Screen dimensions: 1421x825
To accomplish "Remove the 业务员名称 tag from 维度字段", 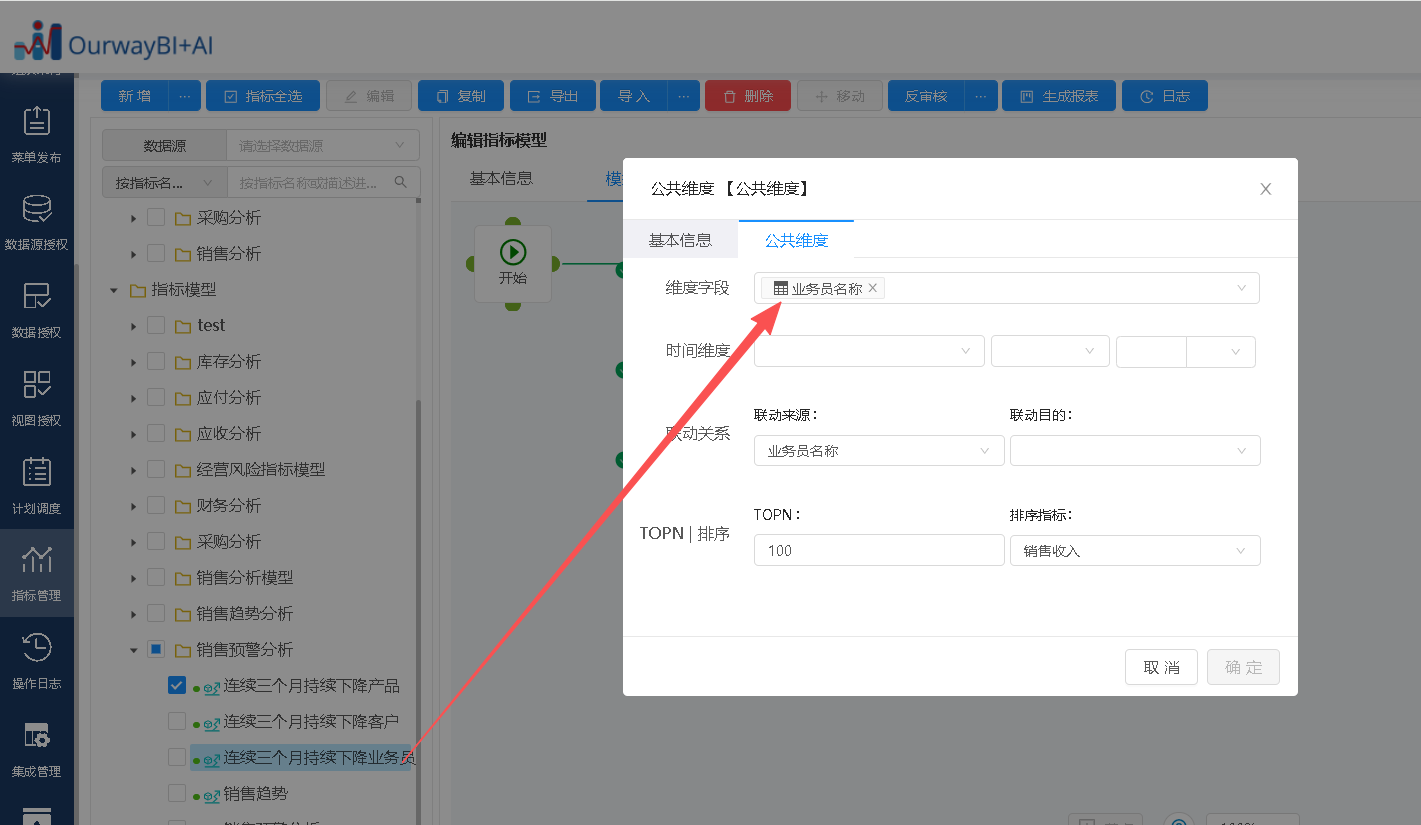I will click(873, 288).
